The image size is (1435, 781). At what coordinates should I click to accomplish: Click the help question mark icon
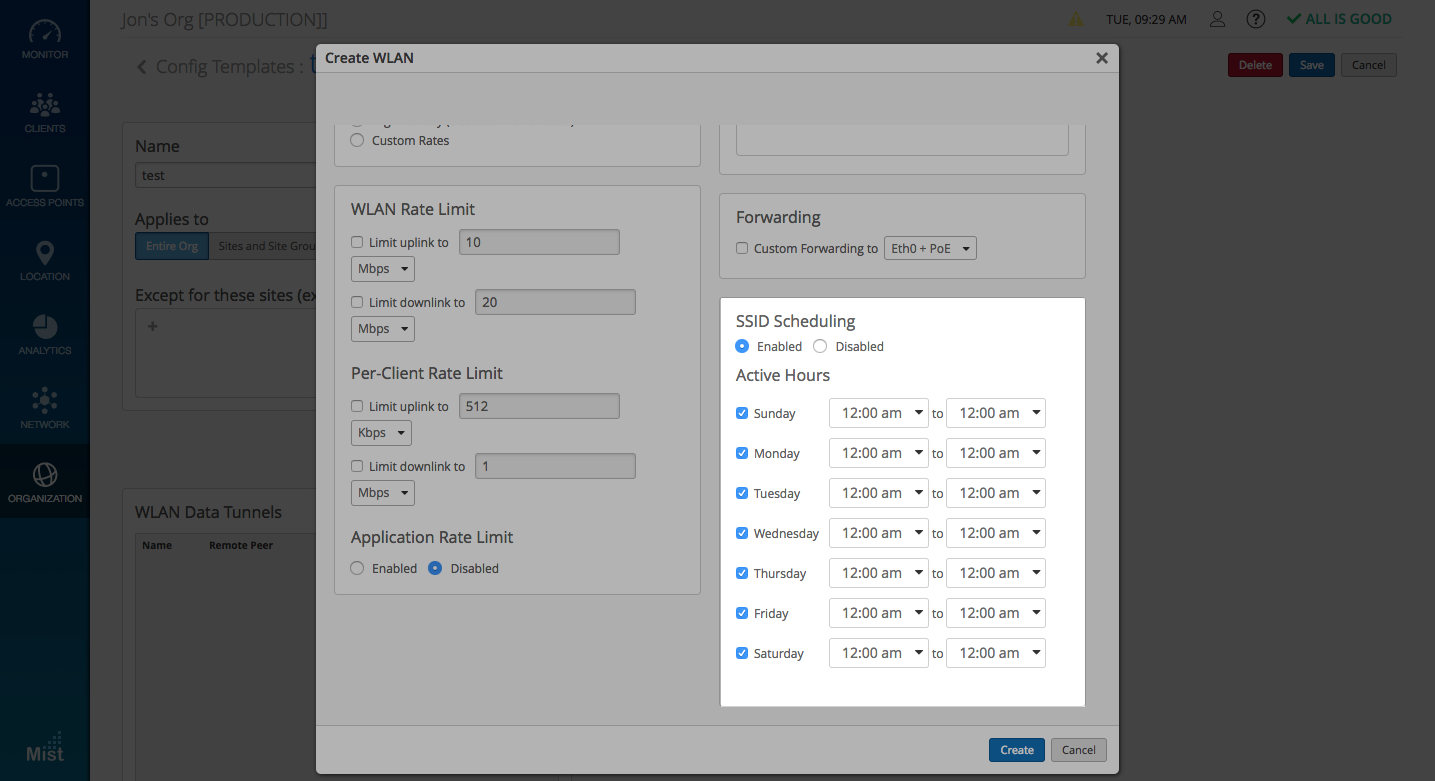[x=1256, y=19]
